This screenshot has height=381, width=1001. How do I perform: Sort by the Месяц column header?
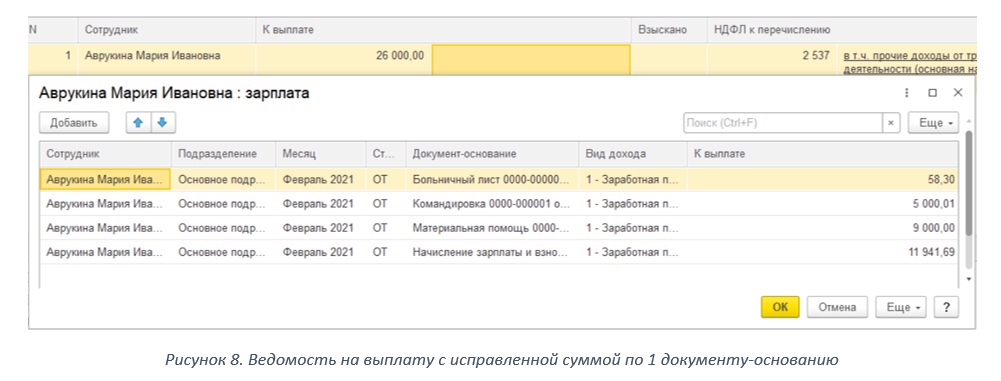pyautogui.click(x=321, y=154)
